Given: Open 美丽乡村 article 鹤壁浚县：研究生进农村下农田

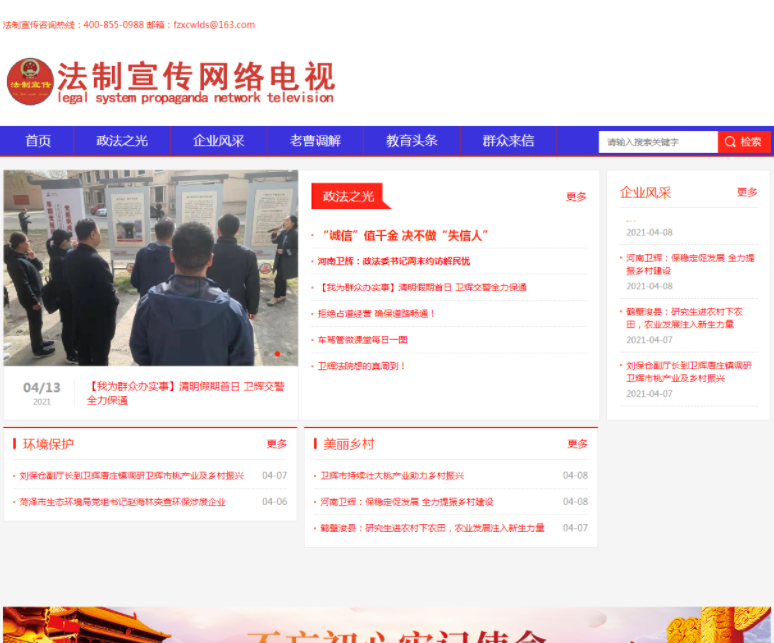Looking at the screenshot, I should point(432,528).
